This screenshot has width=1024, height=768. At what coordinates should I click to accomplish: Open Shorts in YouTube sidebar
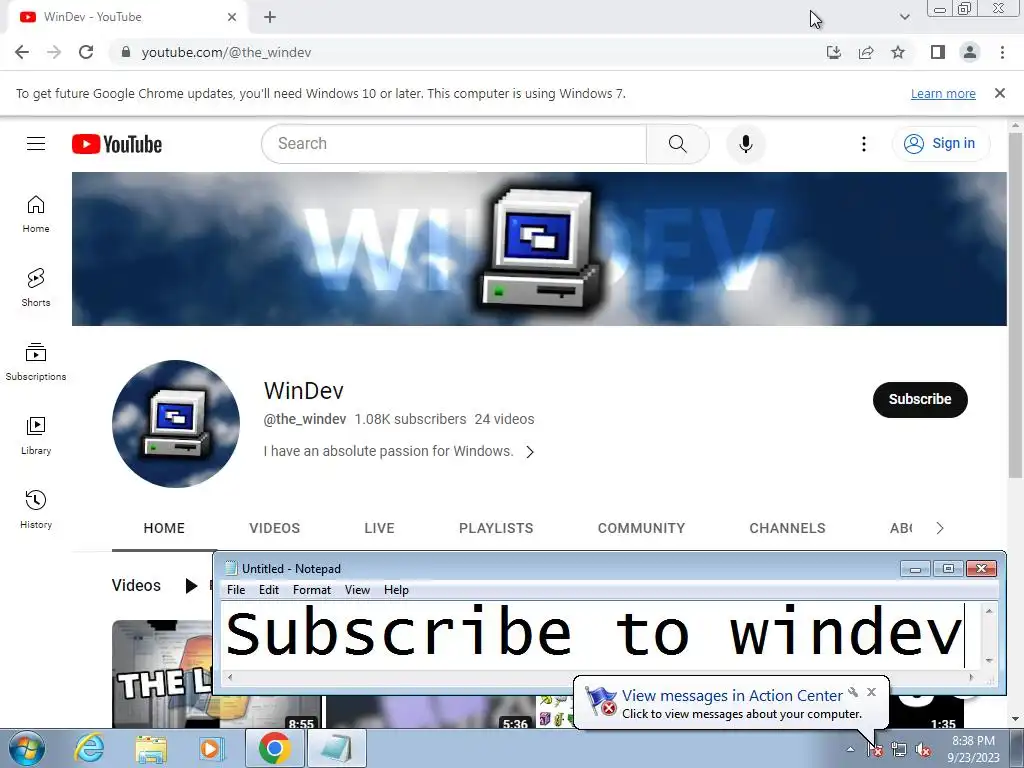coord(36,287)
